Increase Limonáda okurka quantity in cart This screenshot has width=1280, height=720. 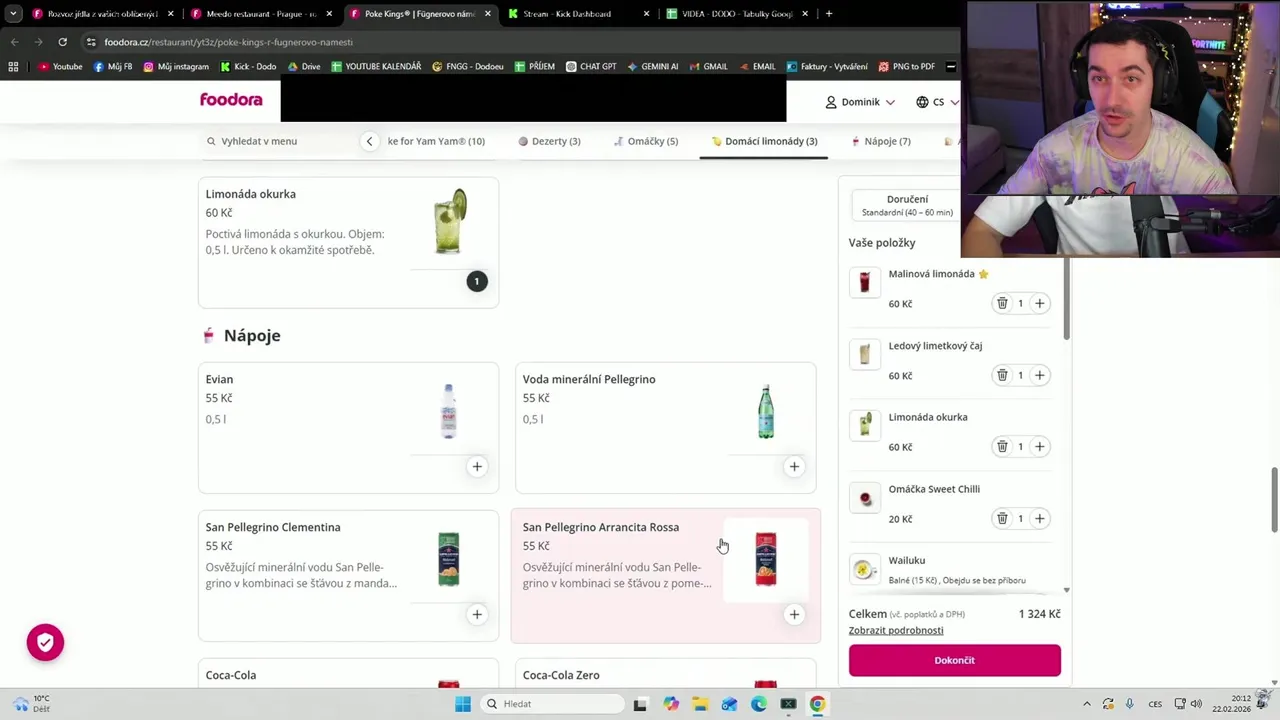[x=1039, y=446]
